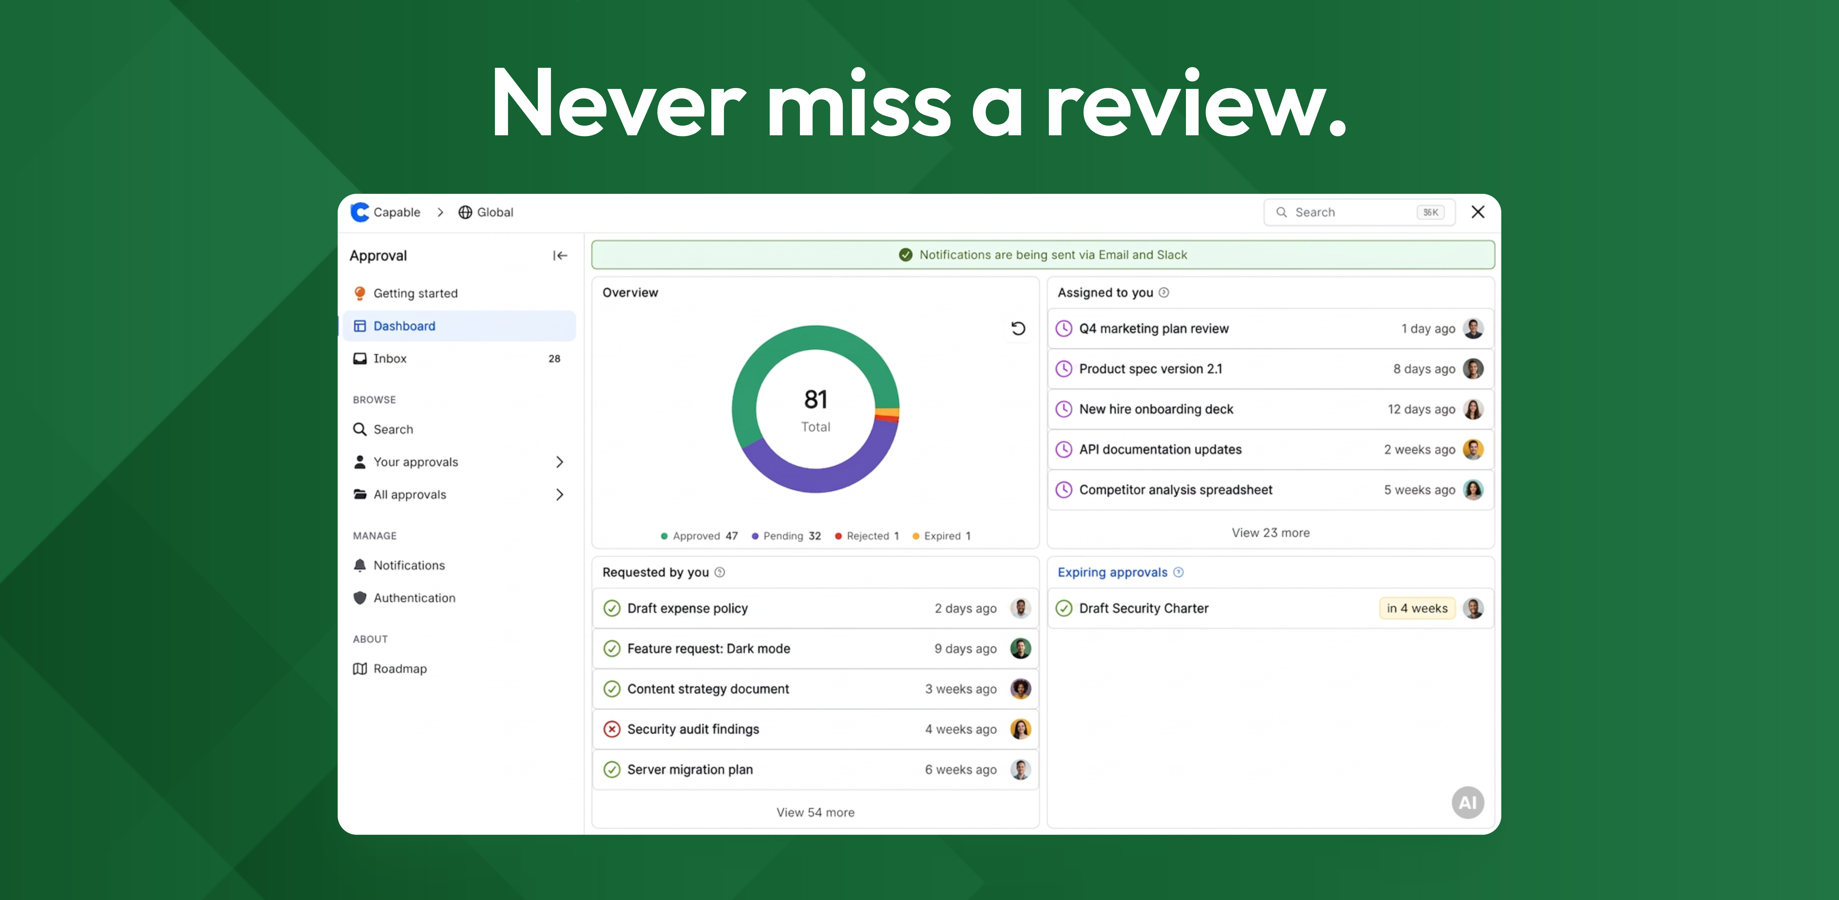
Task: Click info icon beside Requested by you
Action: [720, 573]
